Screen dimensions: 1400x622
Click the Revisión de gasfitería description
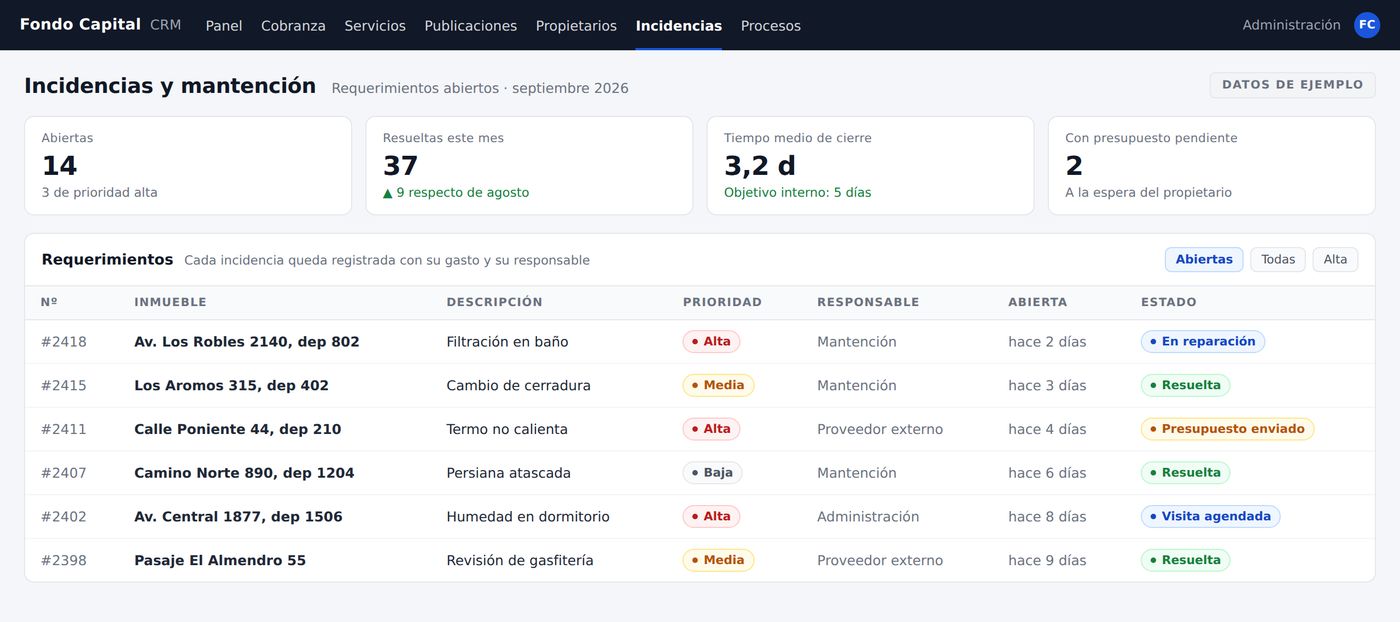click(x=520, y=560)
